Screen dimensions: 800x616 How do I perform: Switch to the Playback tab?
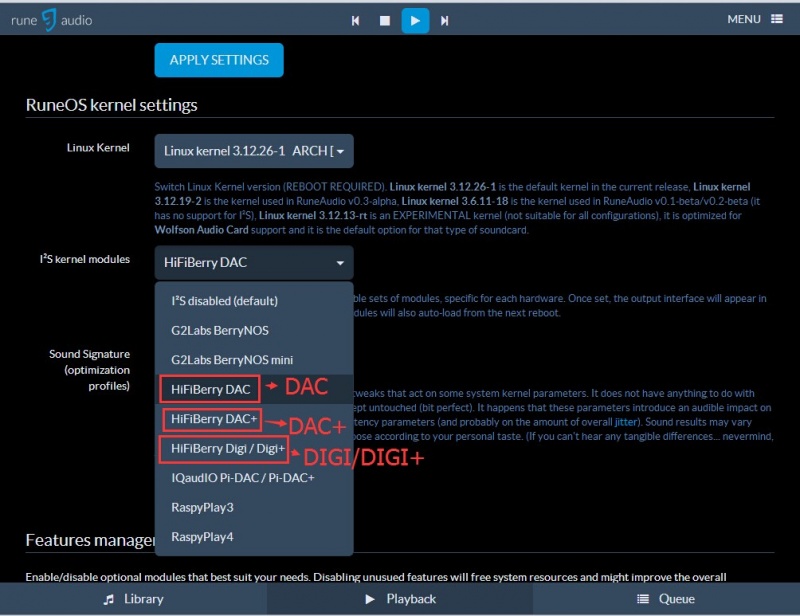click(401, 599)
